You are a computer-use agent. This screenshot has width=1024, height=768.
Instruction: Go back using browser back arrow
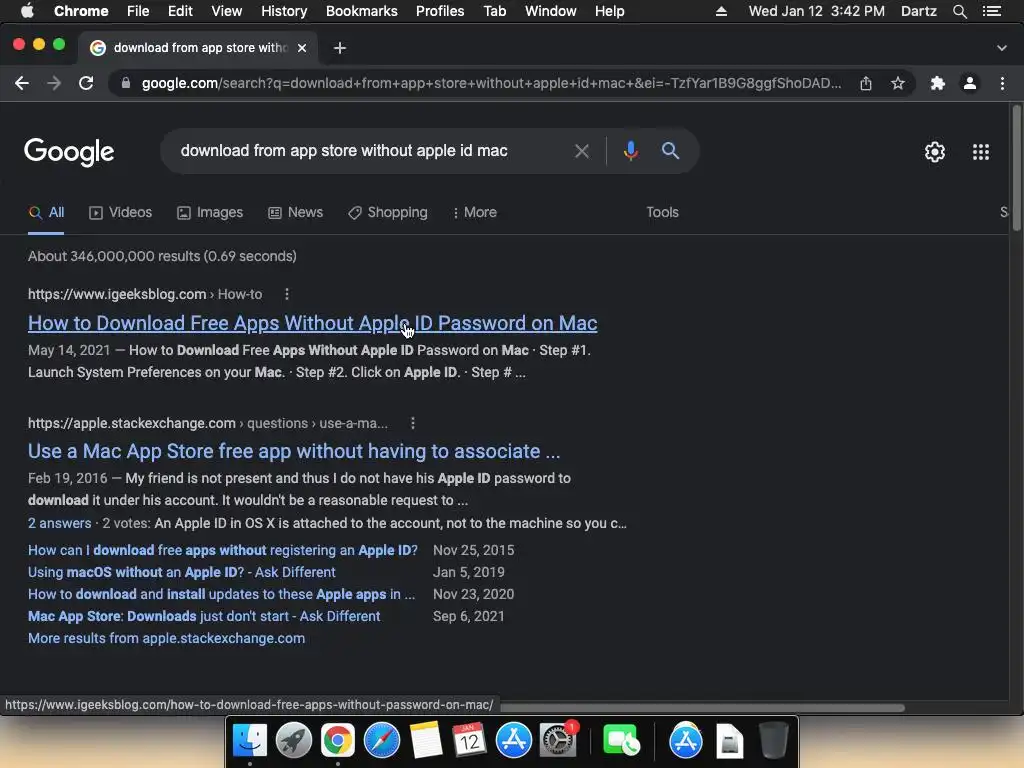pos(22,83)
